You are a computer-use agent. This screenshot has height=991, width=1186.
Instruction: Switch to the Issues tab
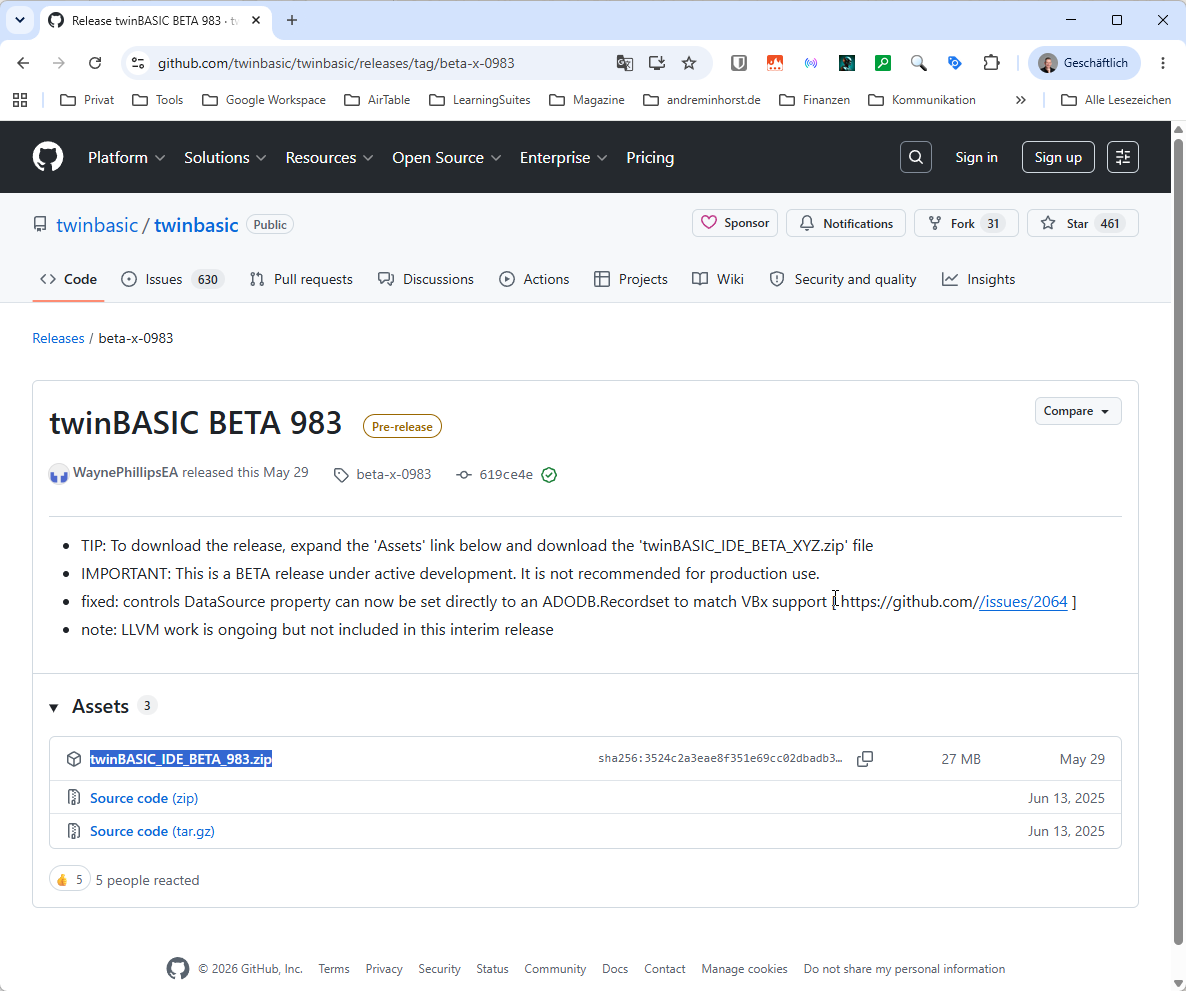click(172, 279)
